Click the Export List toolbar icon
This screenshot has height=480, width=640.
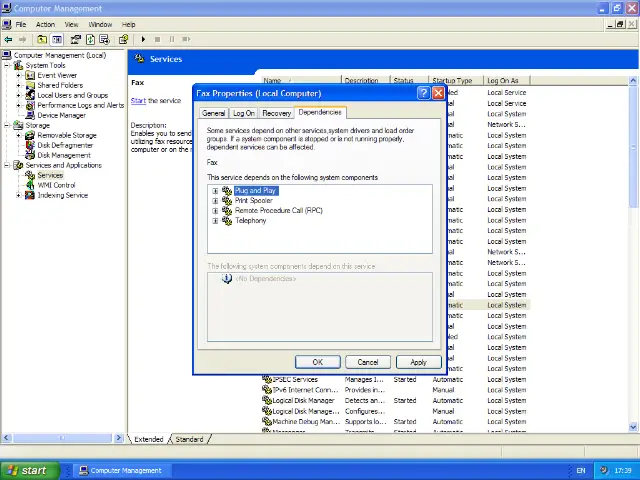click(104, 40)
